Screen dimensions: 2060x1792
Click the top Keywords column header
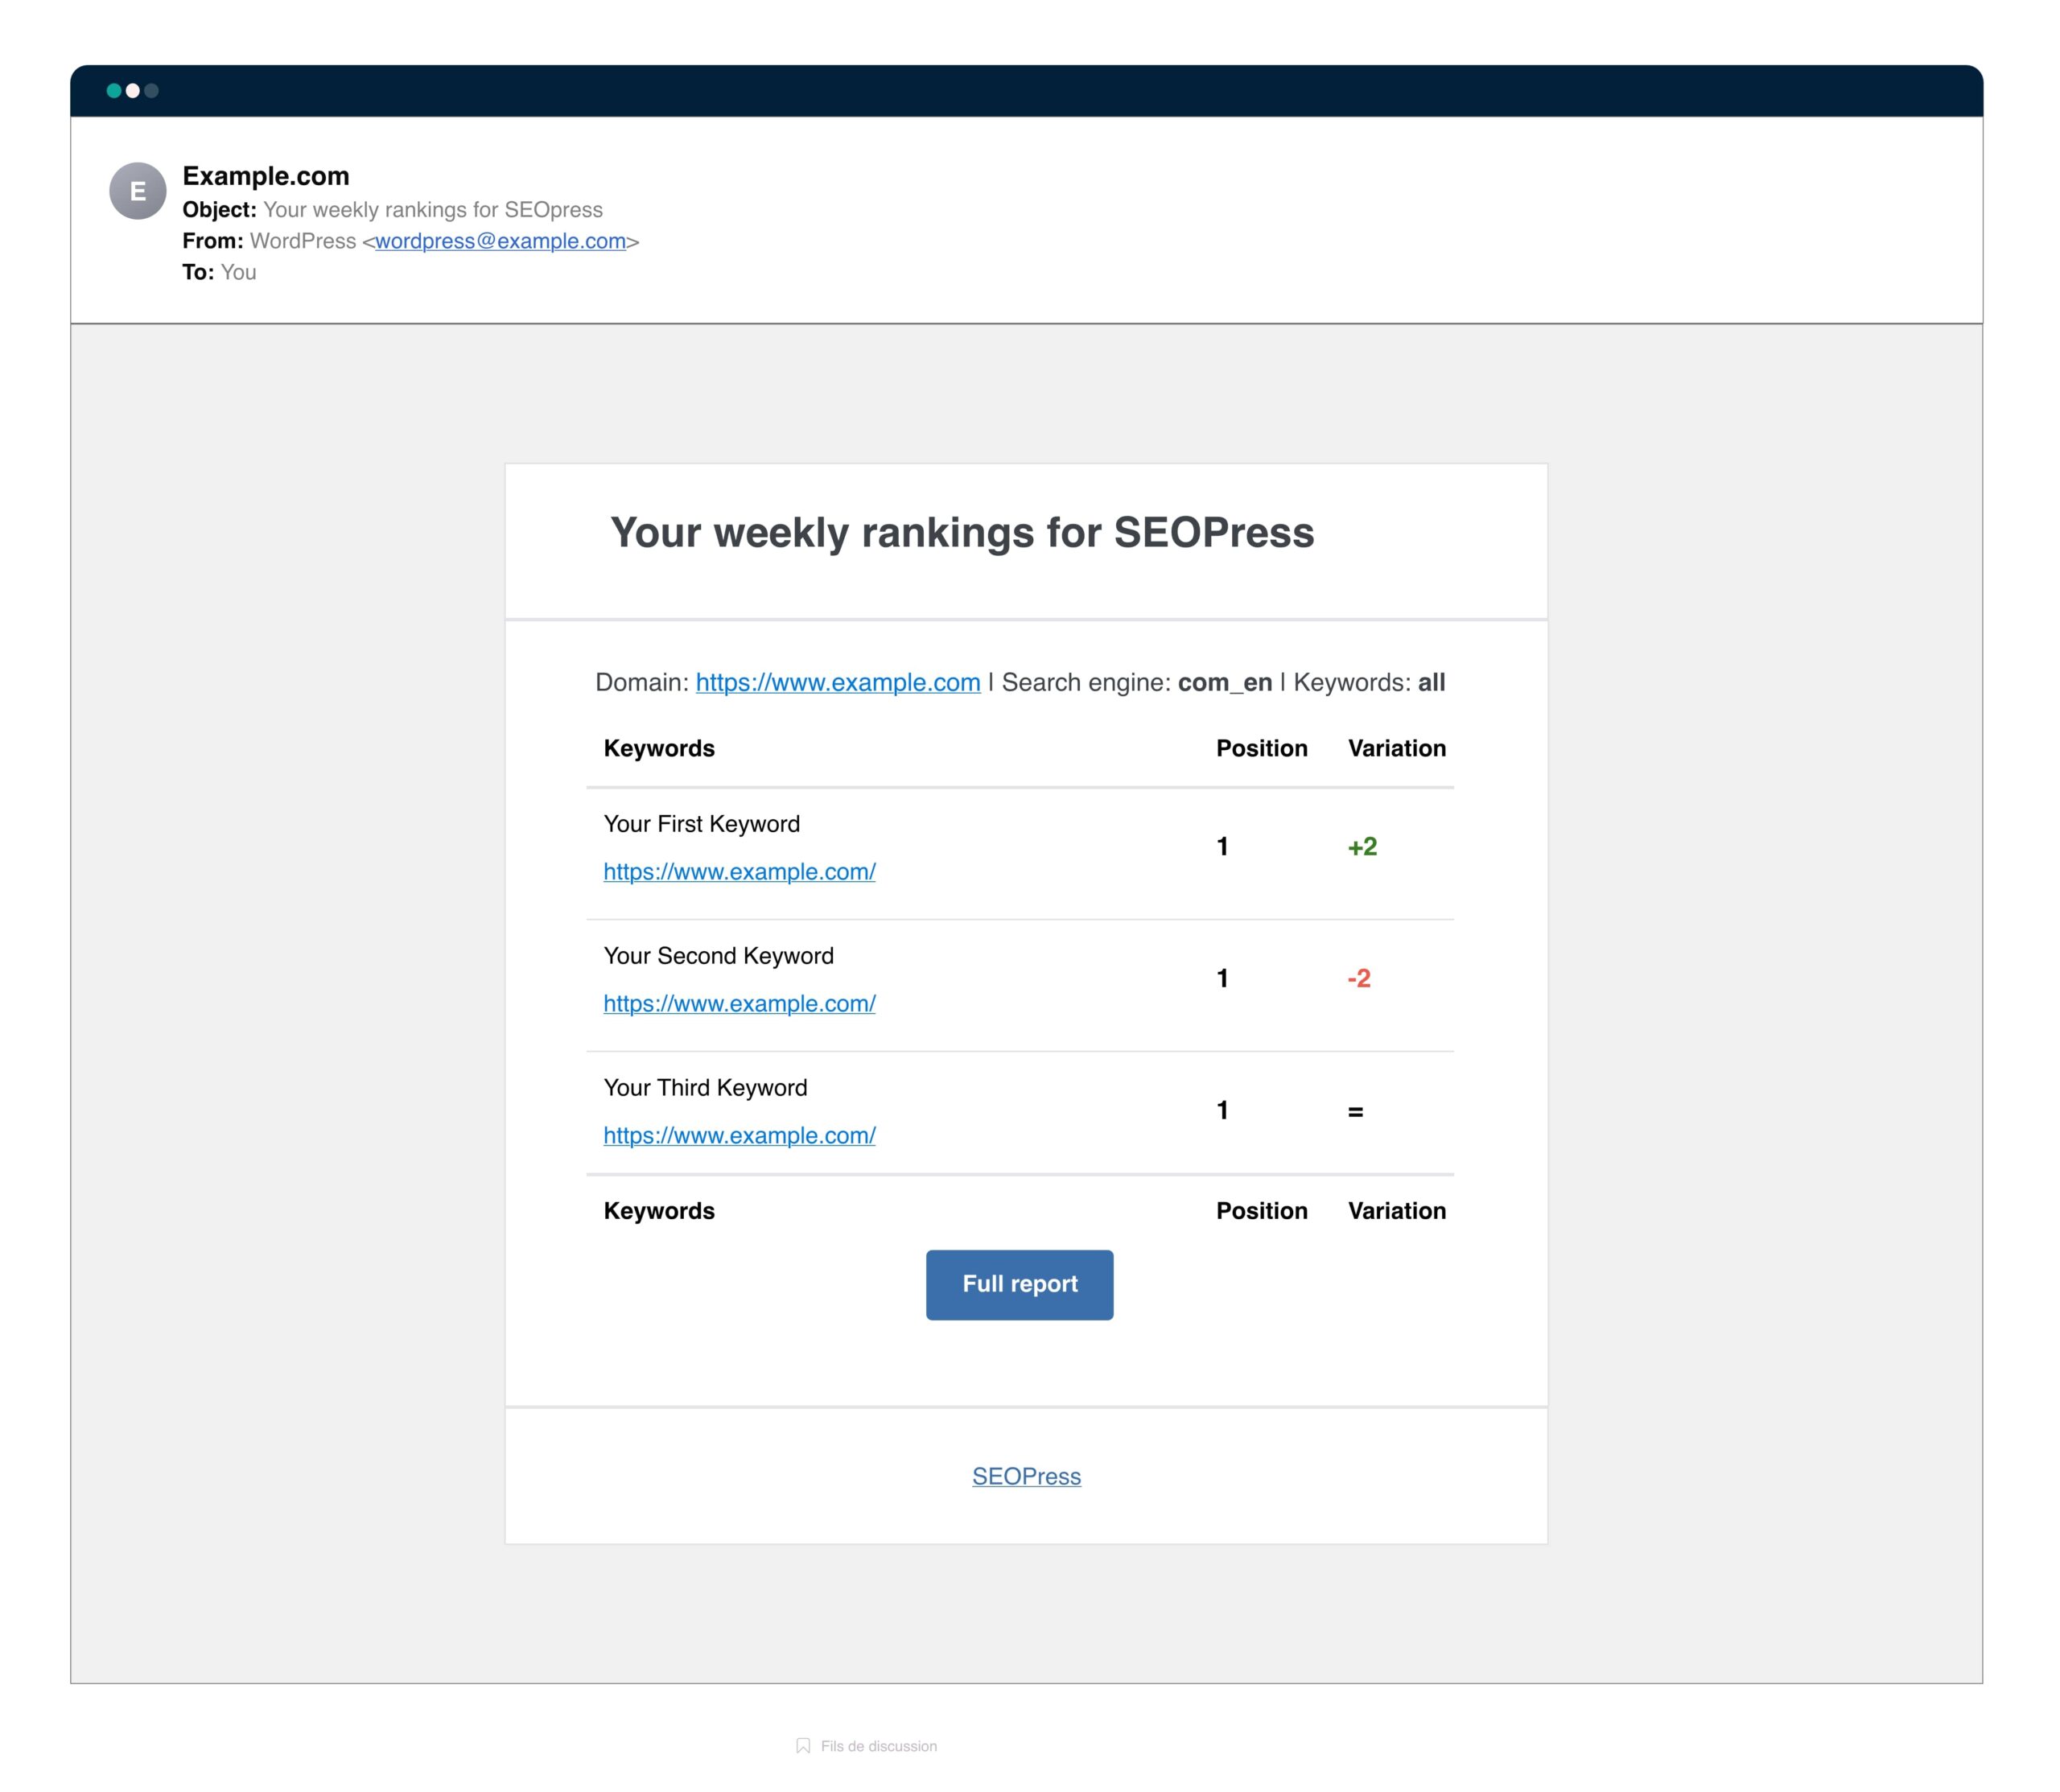tap(659, 748)
